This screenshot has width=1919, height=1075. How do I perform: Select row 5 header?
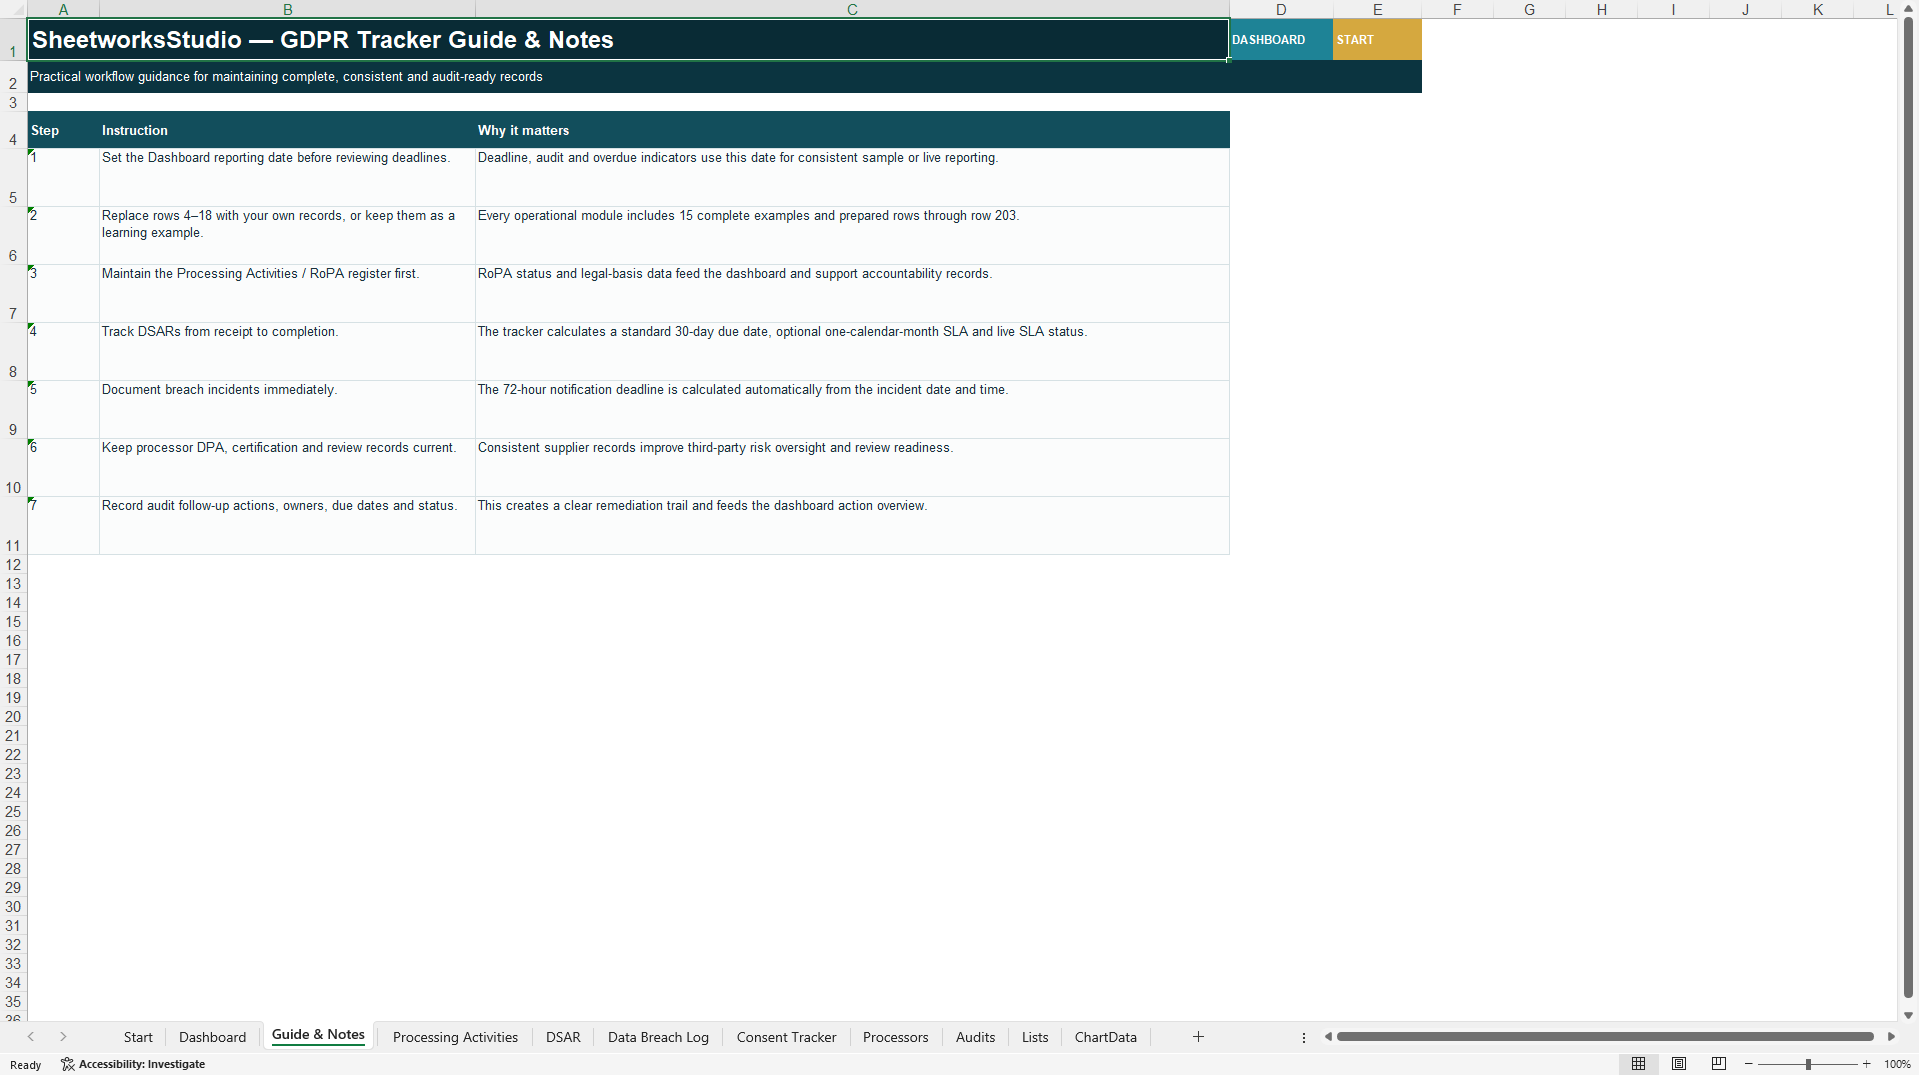pyautogui.click(x=13, y=178)
